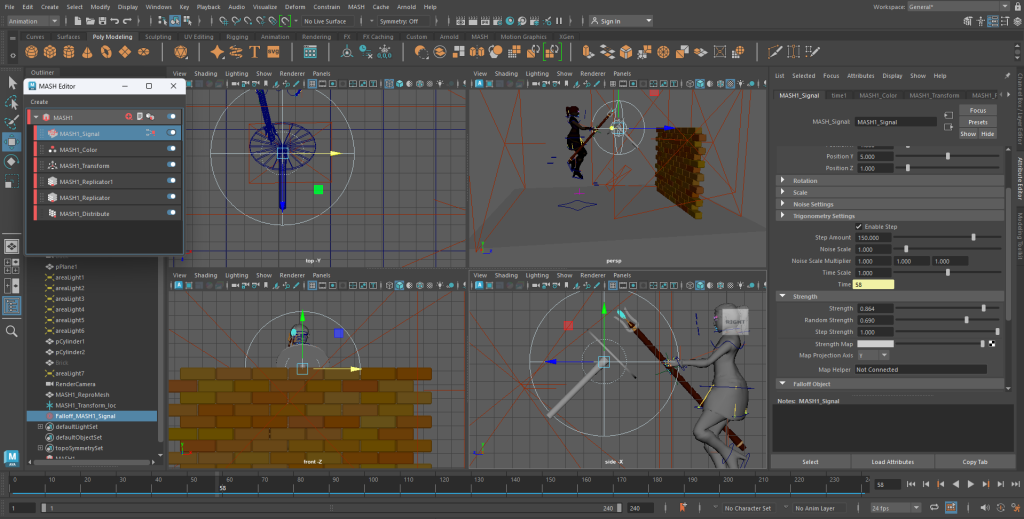The image size is (1024, 519).
Task: Collapse the Strength section
Action: pyautogui.click(x=805, y=296)
